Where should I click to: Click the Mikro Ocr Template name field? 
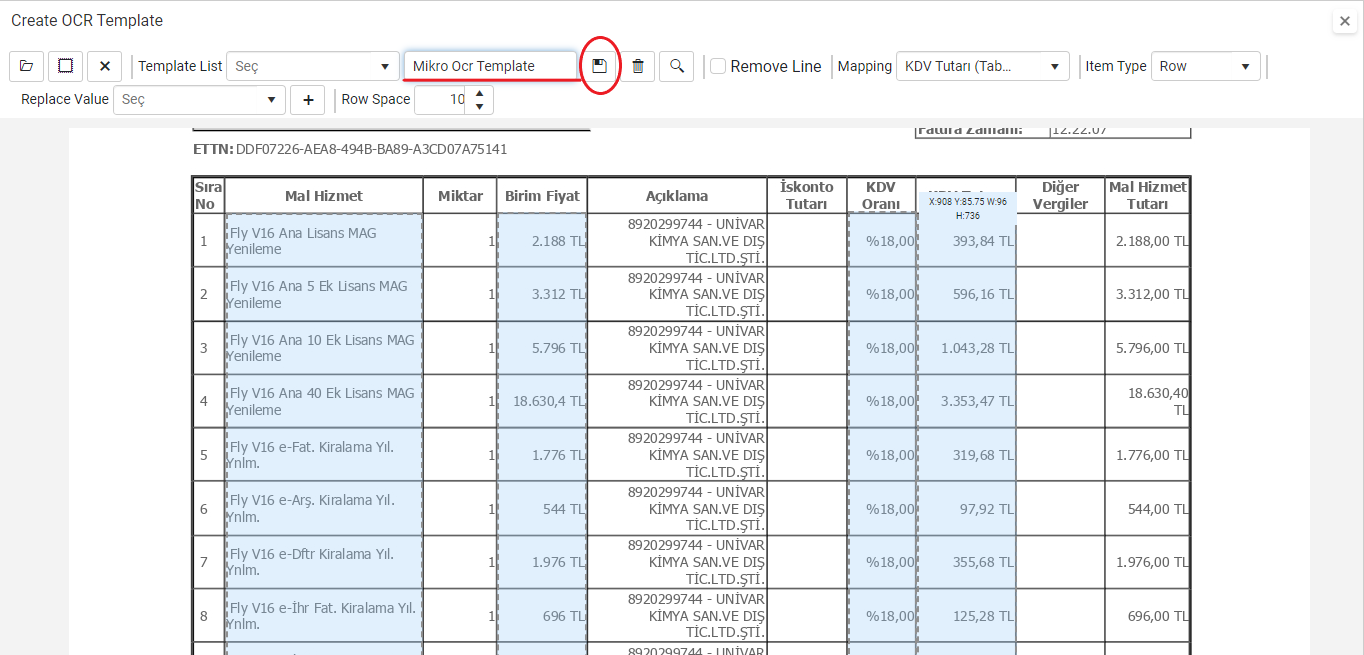coord(490,66)
